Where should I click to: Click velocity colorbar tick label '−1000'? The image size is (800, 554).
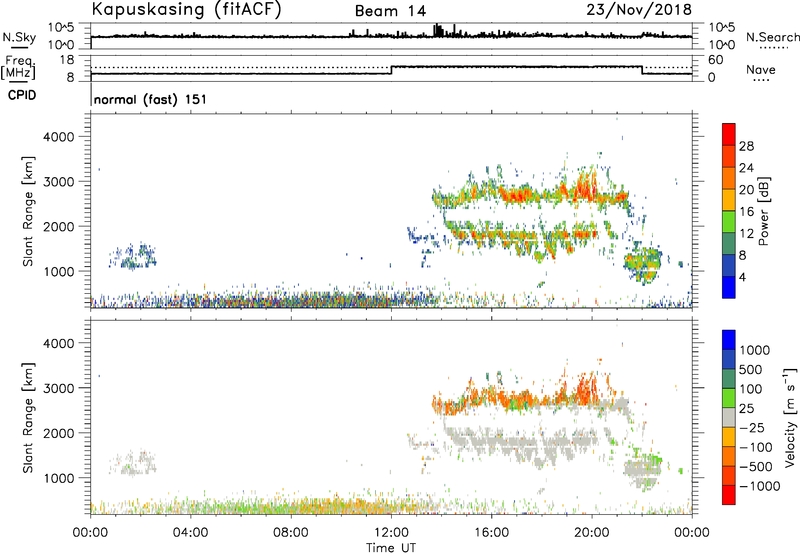(759, 486)
